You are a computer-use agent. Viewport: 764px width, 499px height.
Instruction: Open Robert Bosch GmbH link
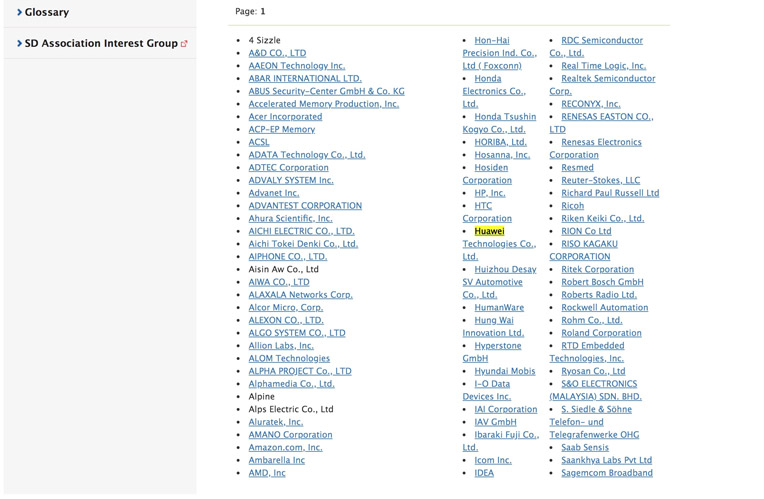(x=602, y=282)
